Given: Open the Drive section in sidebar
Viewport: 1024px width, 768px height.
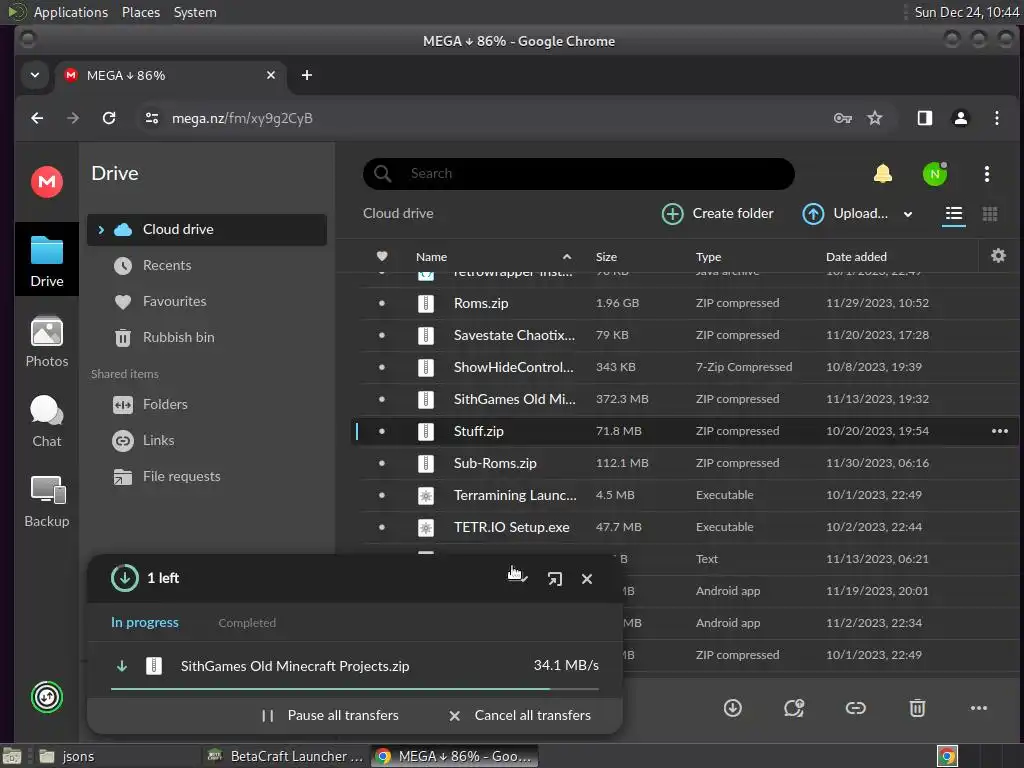Looking at the screenshot, I should [47, 261].
